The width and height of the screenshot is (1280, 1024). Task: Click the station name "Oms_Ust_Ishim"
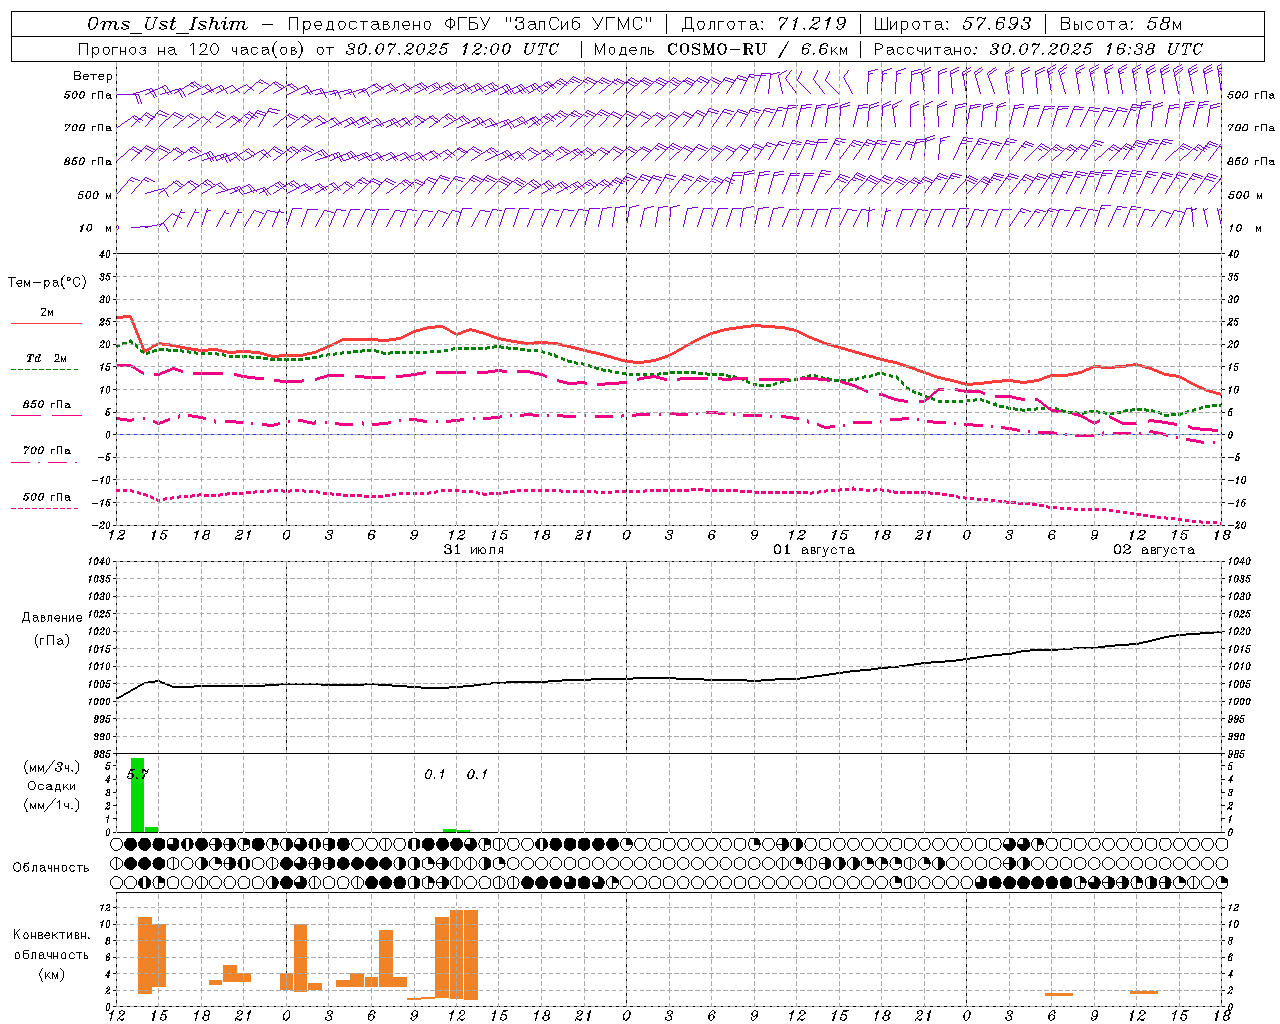tap(167, 24)
